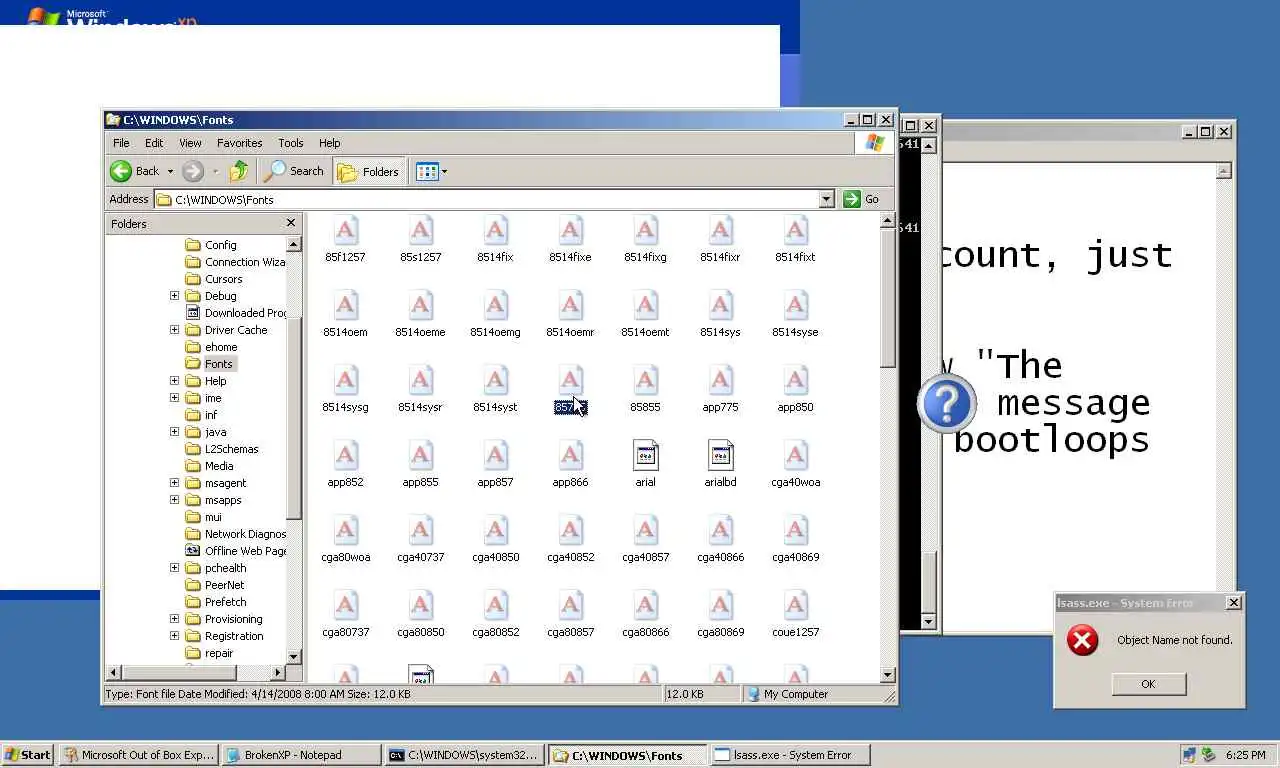
Task: Open the Address bar dropdown arrow
Action: click(826, 199)
